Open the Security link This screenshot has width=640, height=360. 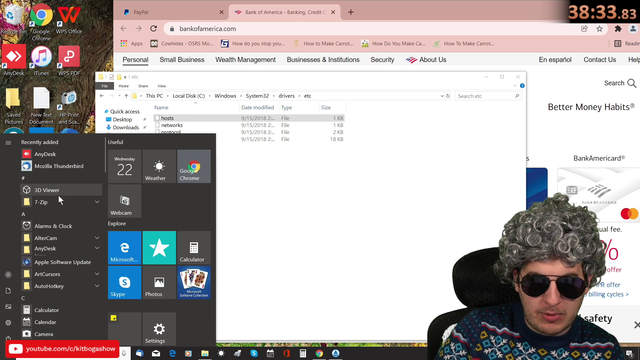click(382, 60)
